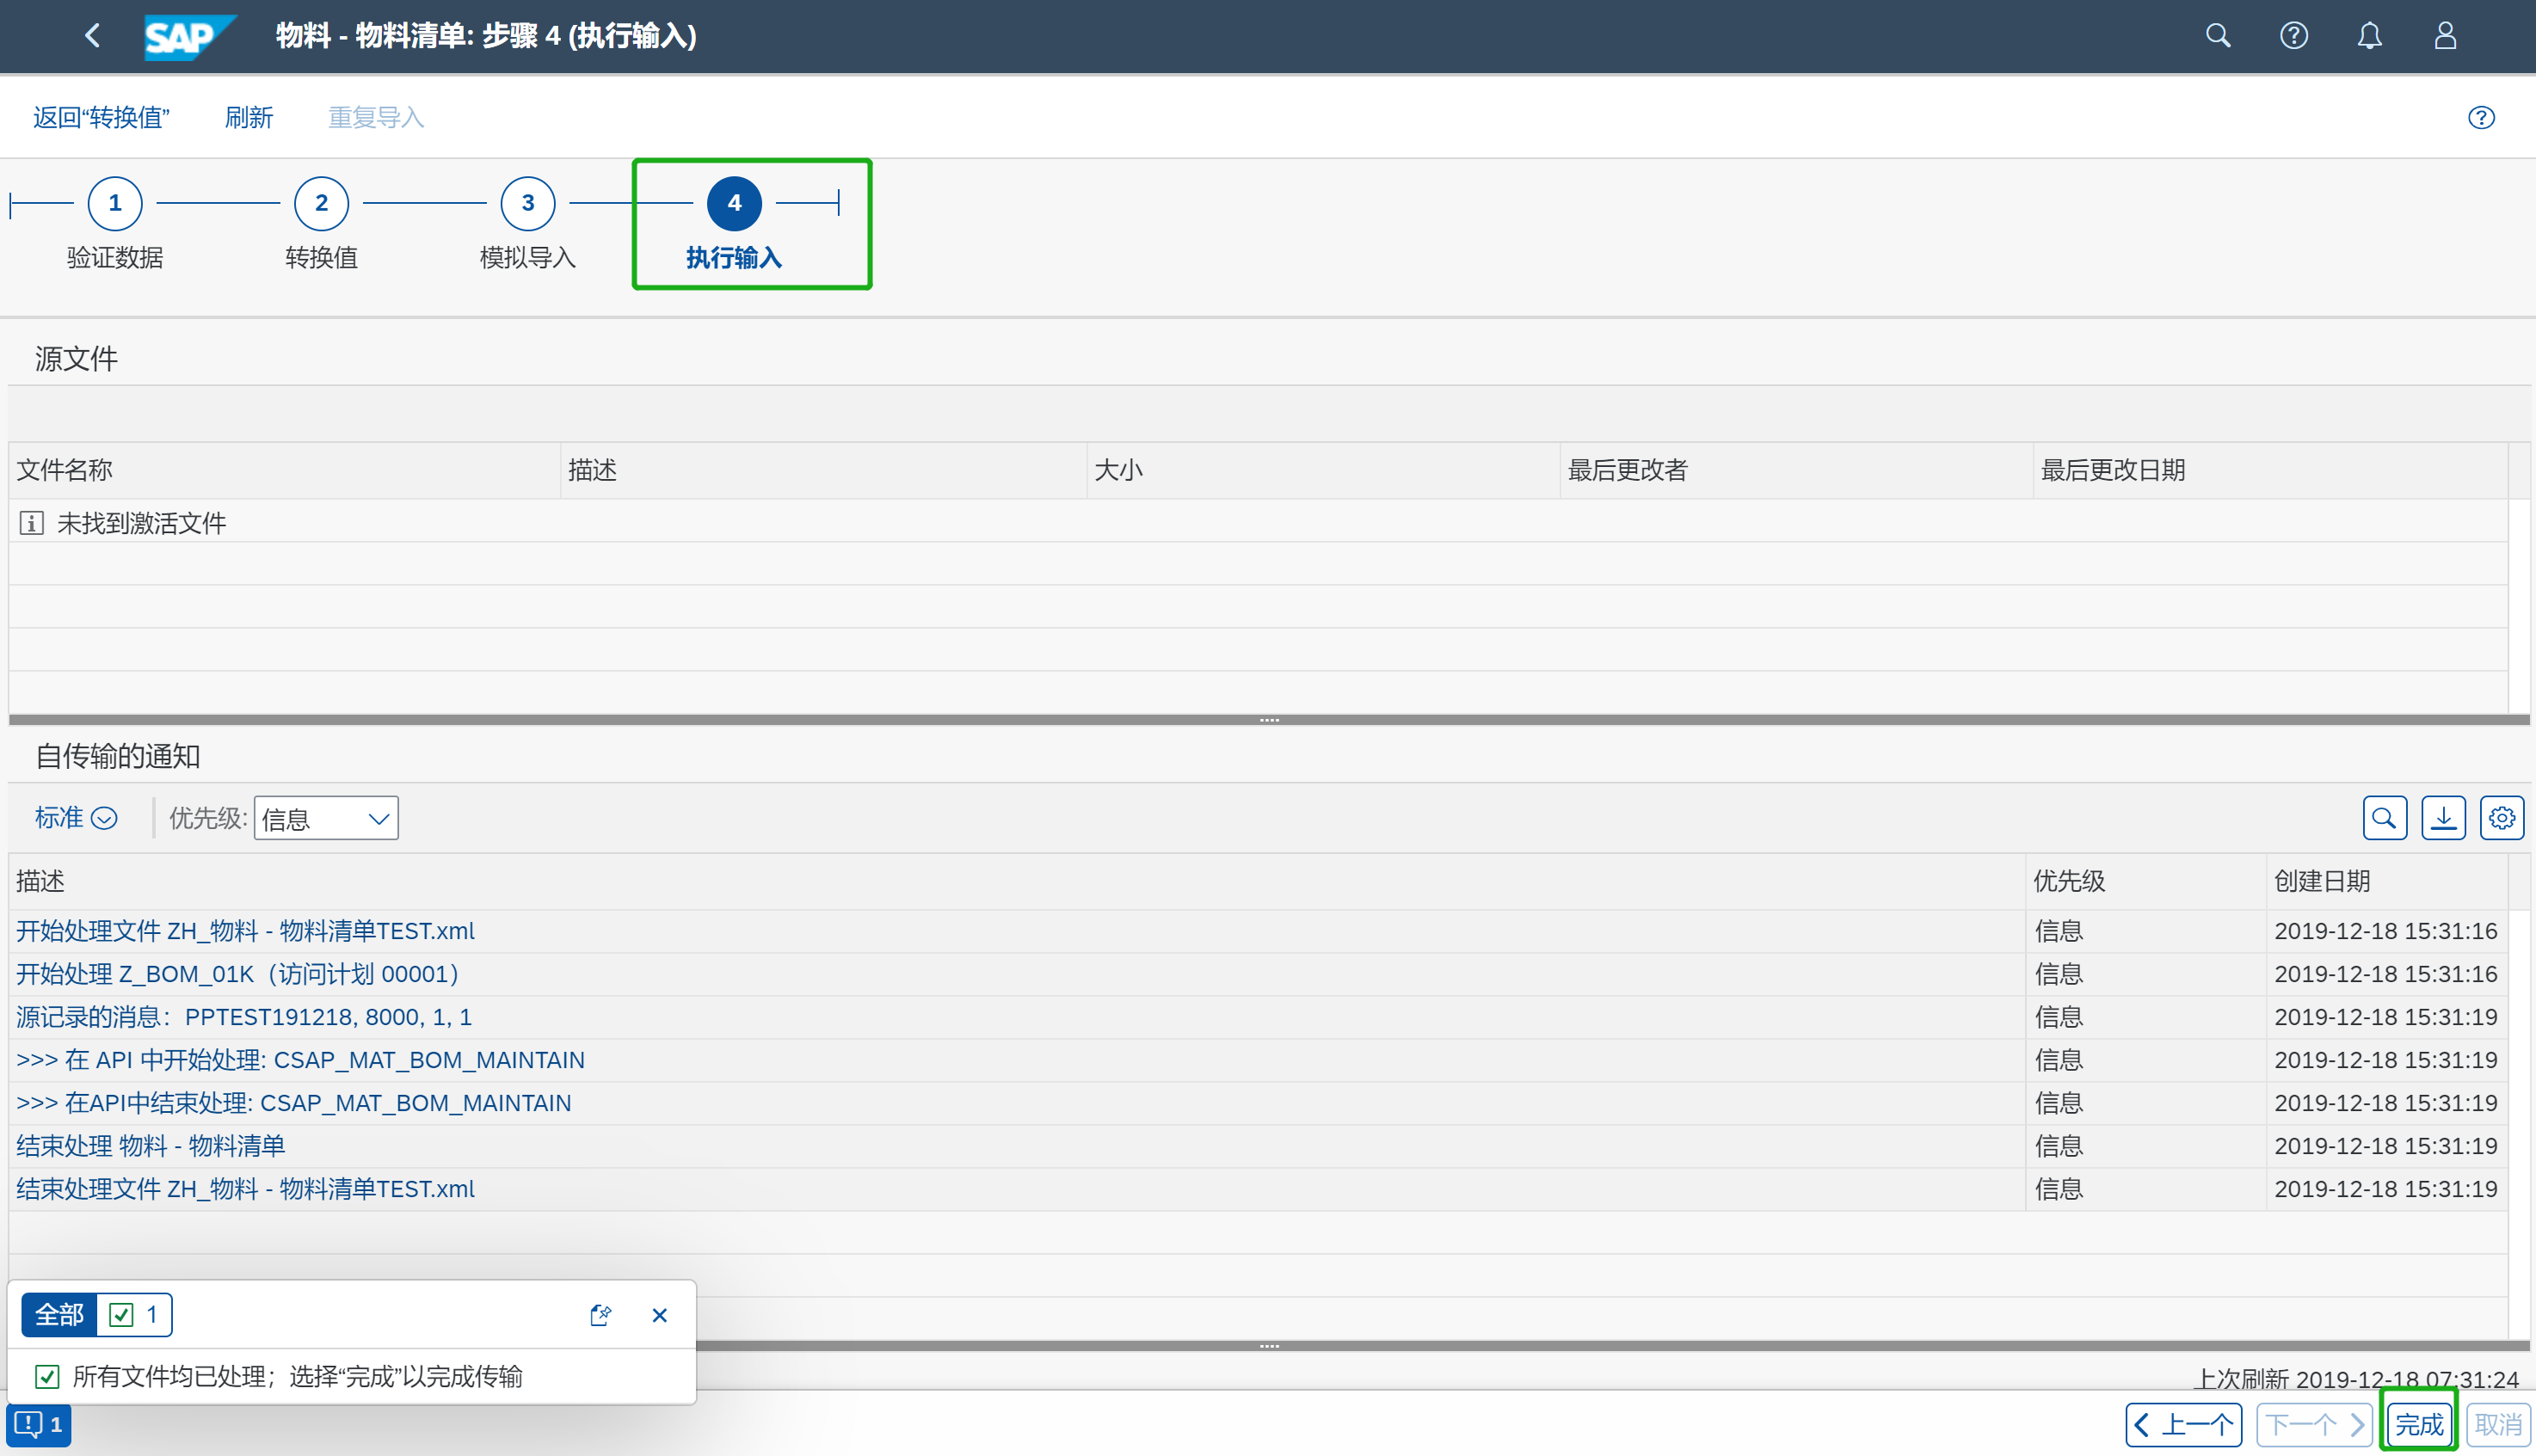Image resolution: width=2536 pixels, height=1456 pixels.
Task: Open the help icon in header
Action: [2294, 36]
